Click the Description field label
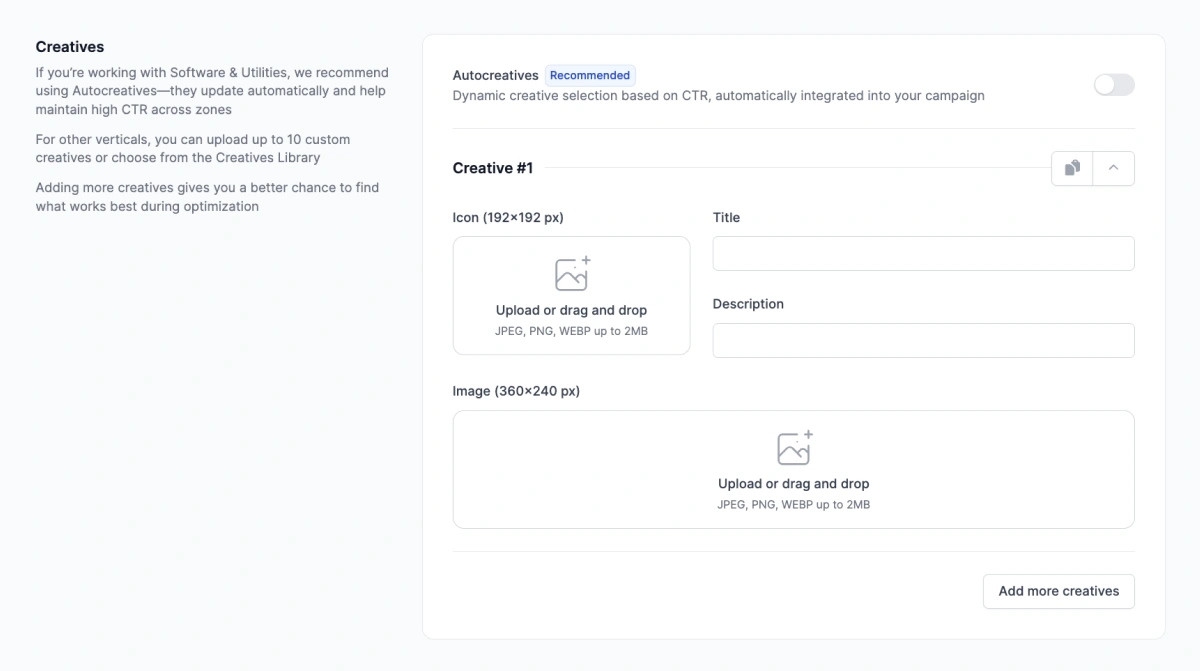This screenshot has height=671, width=1200. [748, 304]
